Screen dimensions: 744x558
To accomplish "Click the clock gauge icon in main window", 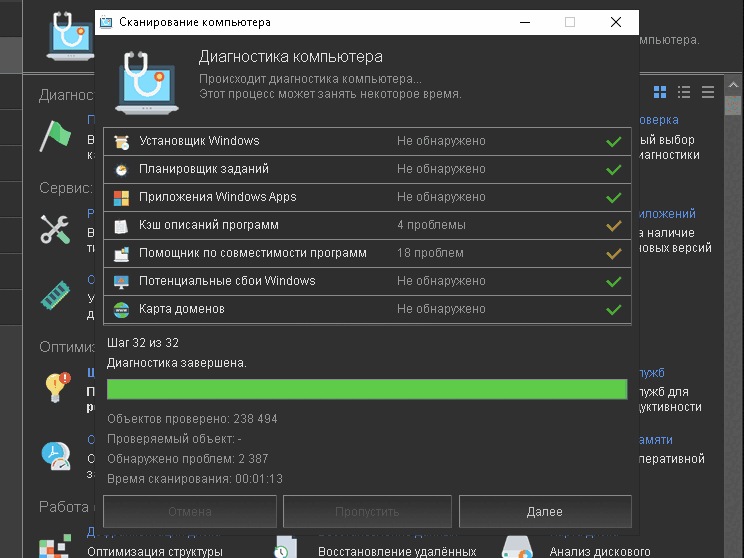I will 56,456.
